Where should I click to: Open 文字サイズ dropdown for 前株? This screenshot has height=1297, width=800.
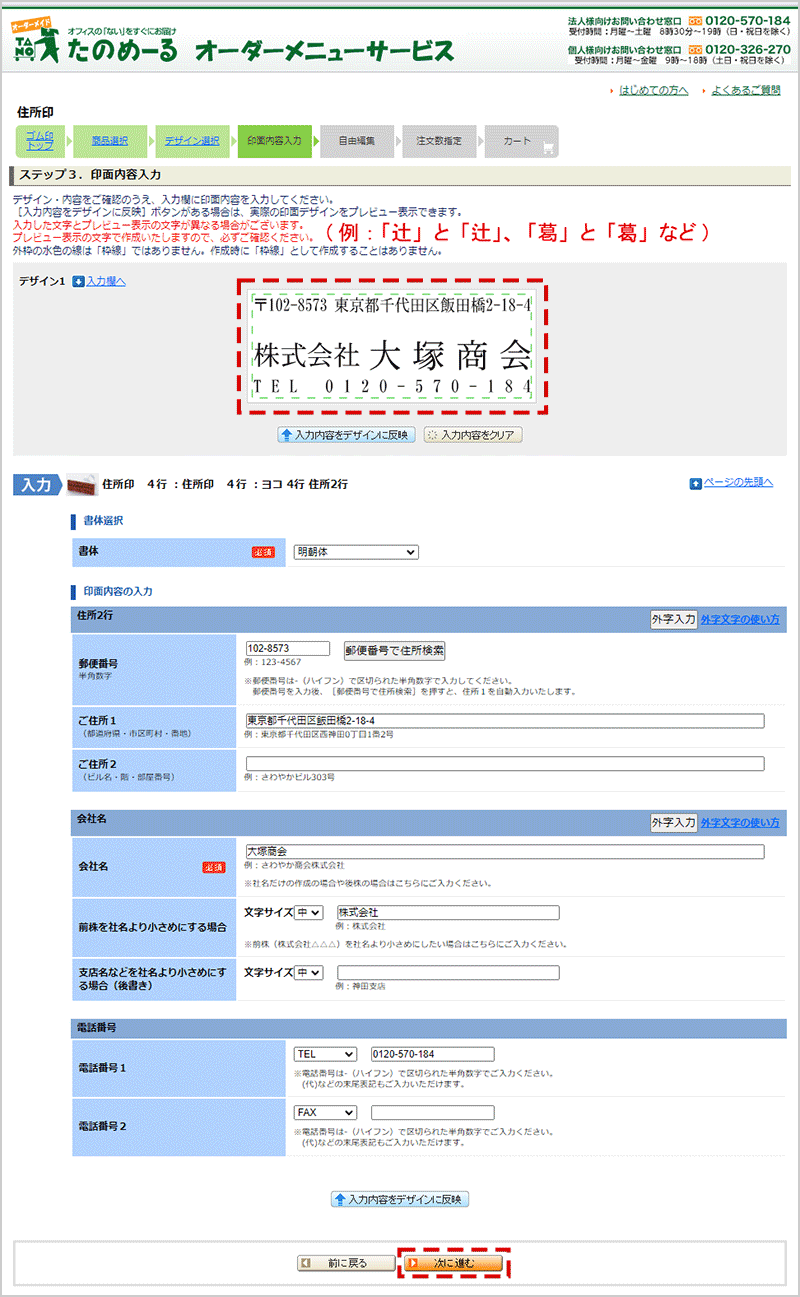308,913
